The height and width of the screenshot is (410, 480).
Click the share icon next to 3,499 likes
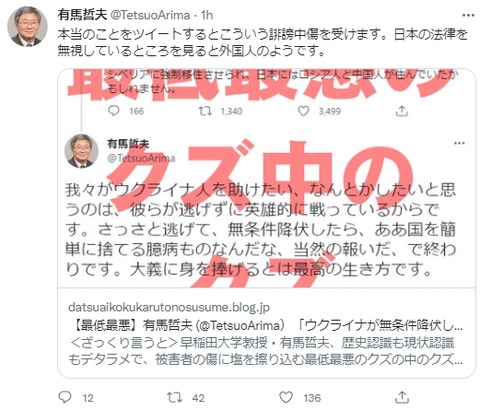(x=402, y=111)
